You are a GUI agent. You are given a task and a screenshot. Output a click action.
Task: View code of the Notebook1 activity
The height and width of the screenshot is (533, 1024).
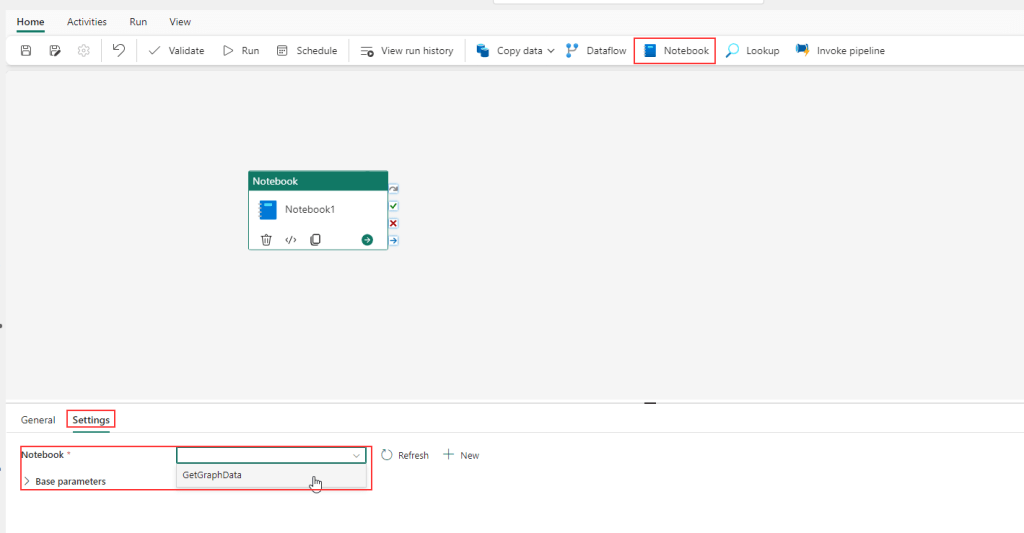coord(291,240)
